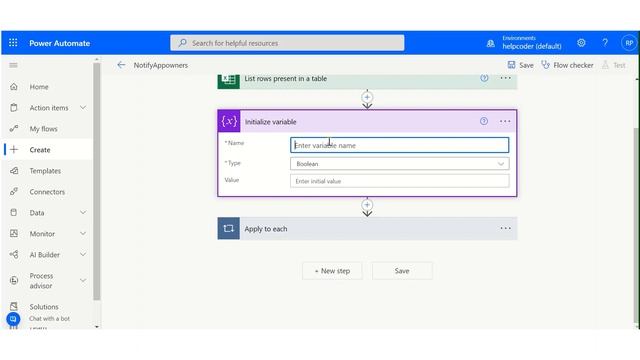Click the Power Automate brand title
The image size is (640, 360).
tap(60, 43)
